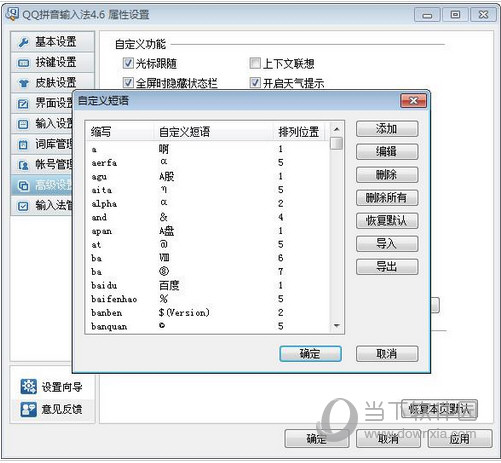Select the 'ba' row with position 7
Image resolution: width=501 pixels, height=463 pixels.
[208, 272]
